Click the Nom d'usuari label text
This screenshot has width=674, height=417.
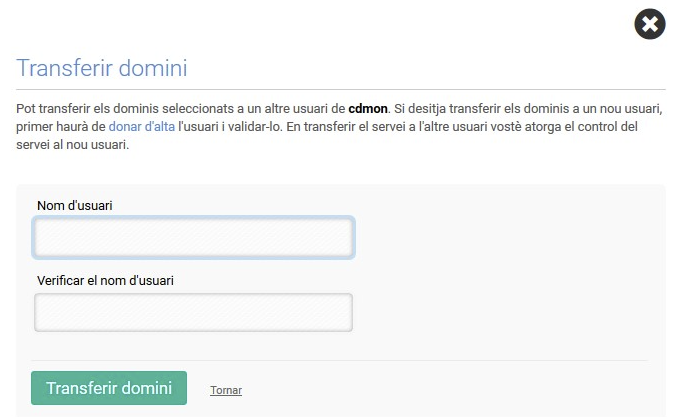click(75, 205)
